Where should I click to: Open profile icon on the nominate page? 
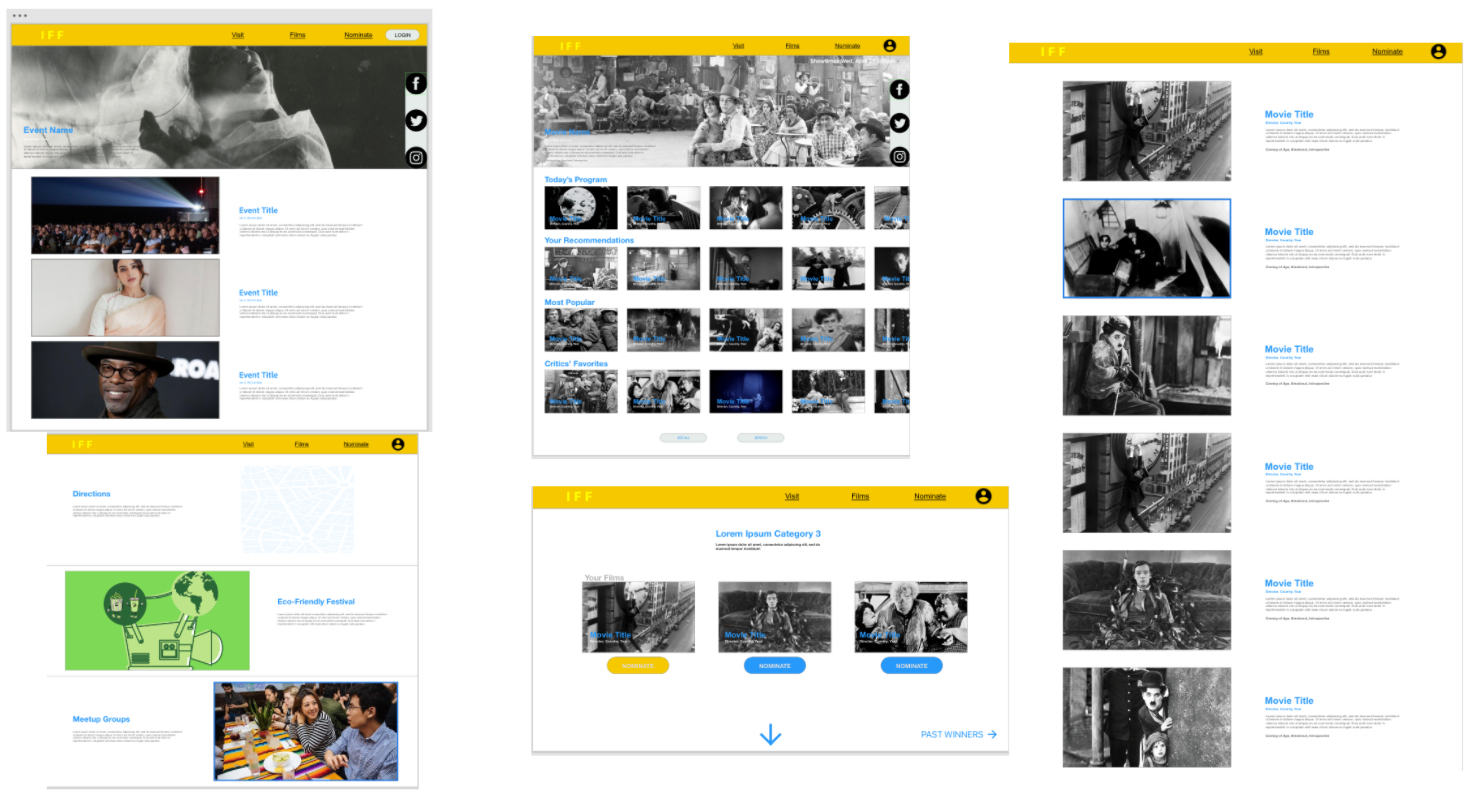(x=983, y=496)
